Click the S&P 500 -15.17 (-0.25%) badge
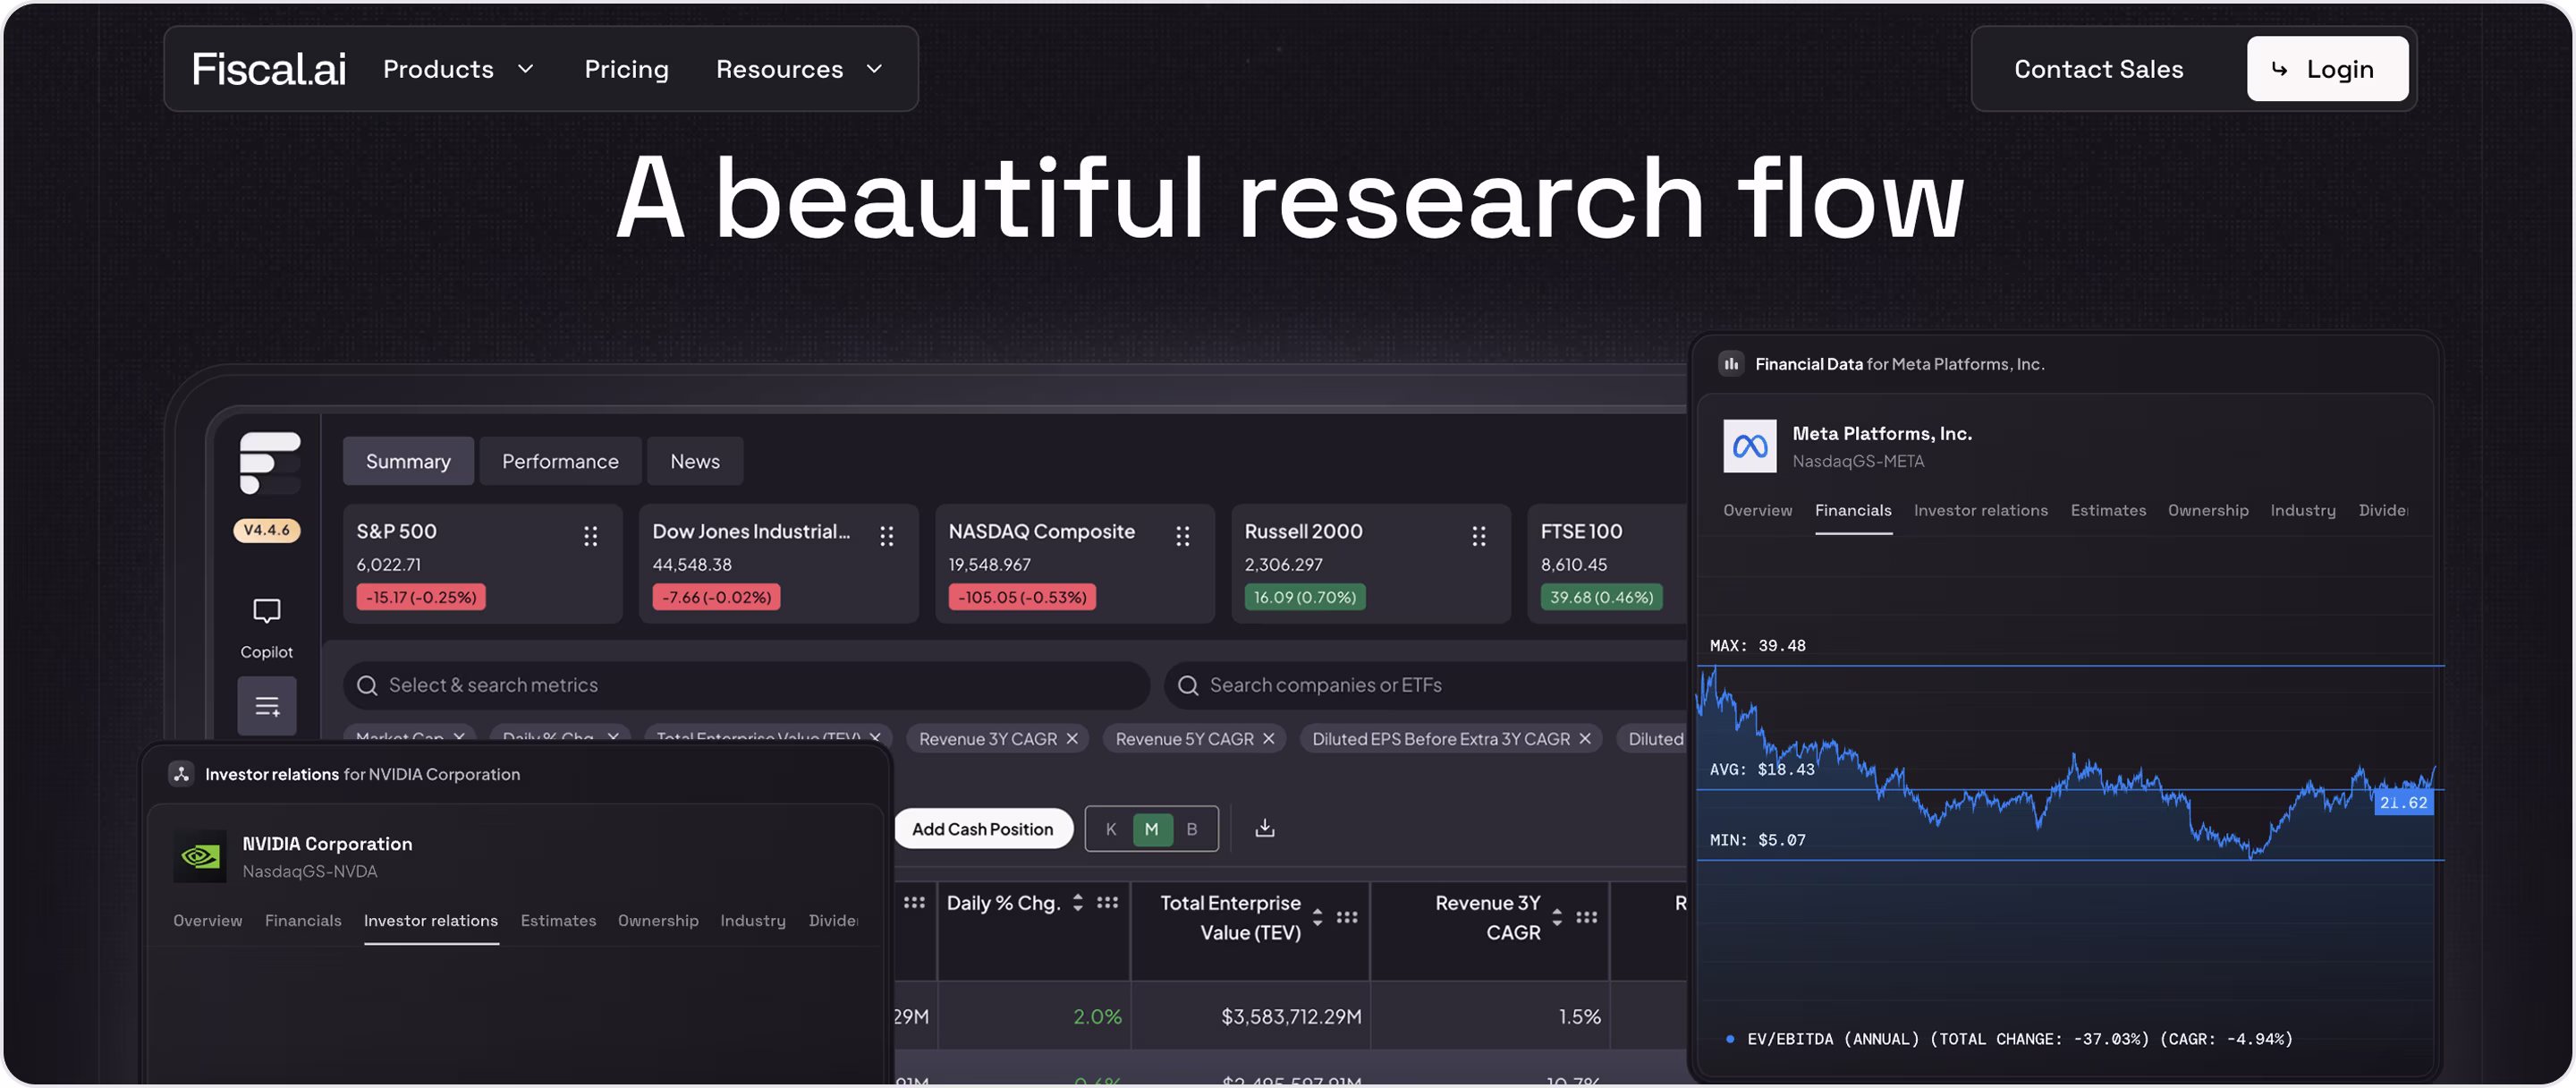 [421, 597]
